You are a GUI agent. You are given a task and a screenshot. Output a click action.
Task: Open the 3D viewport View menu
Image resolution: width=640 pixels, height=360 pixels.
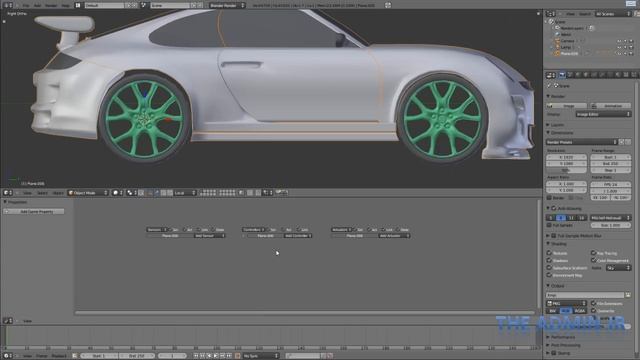27,193
